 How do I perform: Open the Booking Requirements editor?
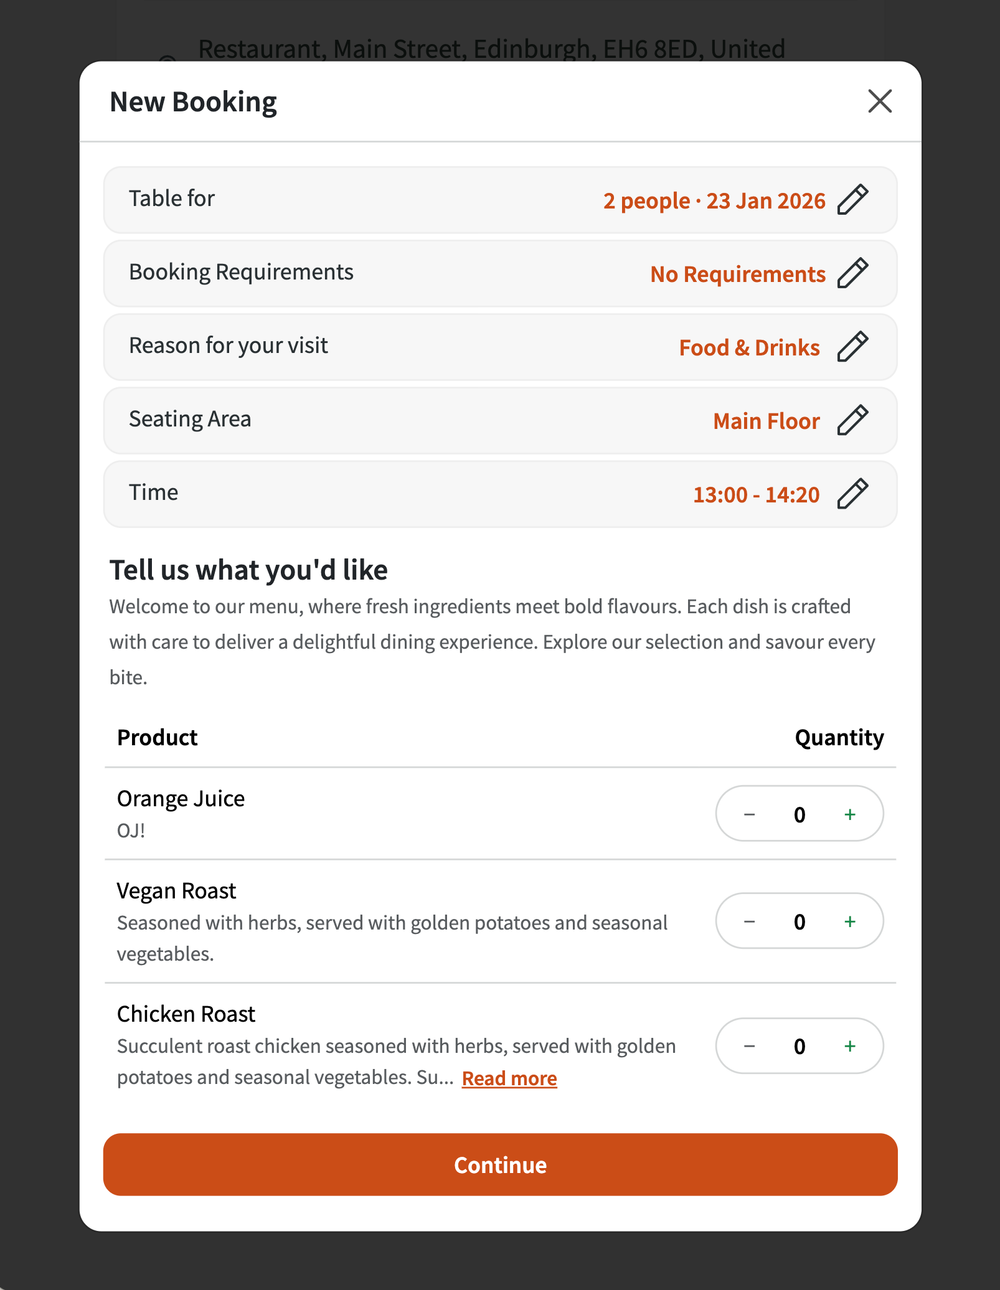853,273
